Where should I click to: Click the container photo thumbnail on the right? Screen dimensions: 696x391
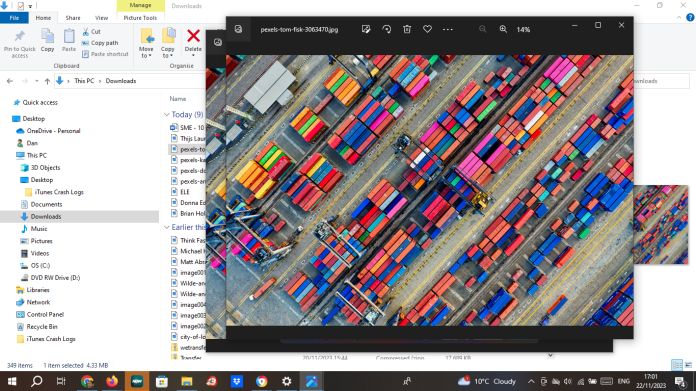pos(661,225)
